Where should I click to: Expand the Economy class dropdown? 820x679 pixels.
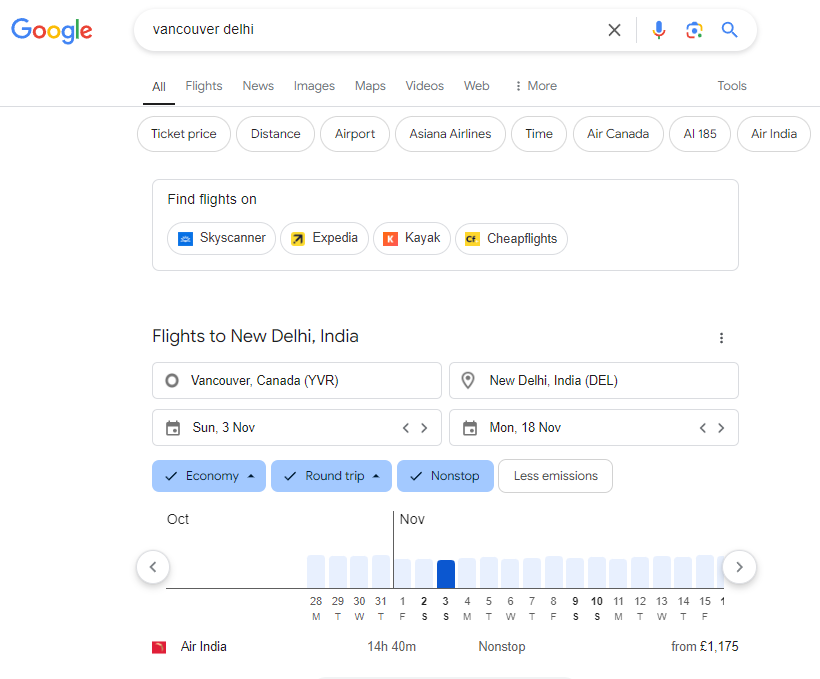click(209, 476)
